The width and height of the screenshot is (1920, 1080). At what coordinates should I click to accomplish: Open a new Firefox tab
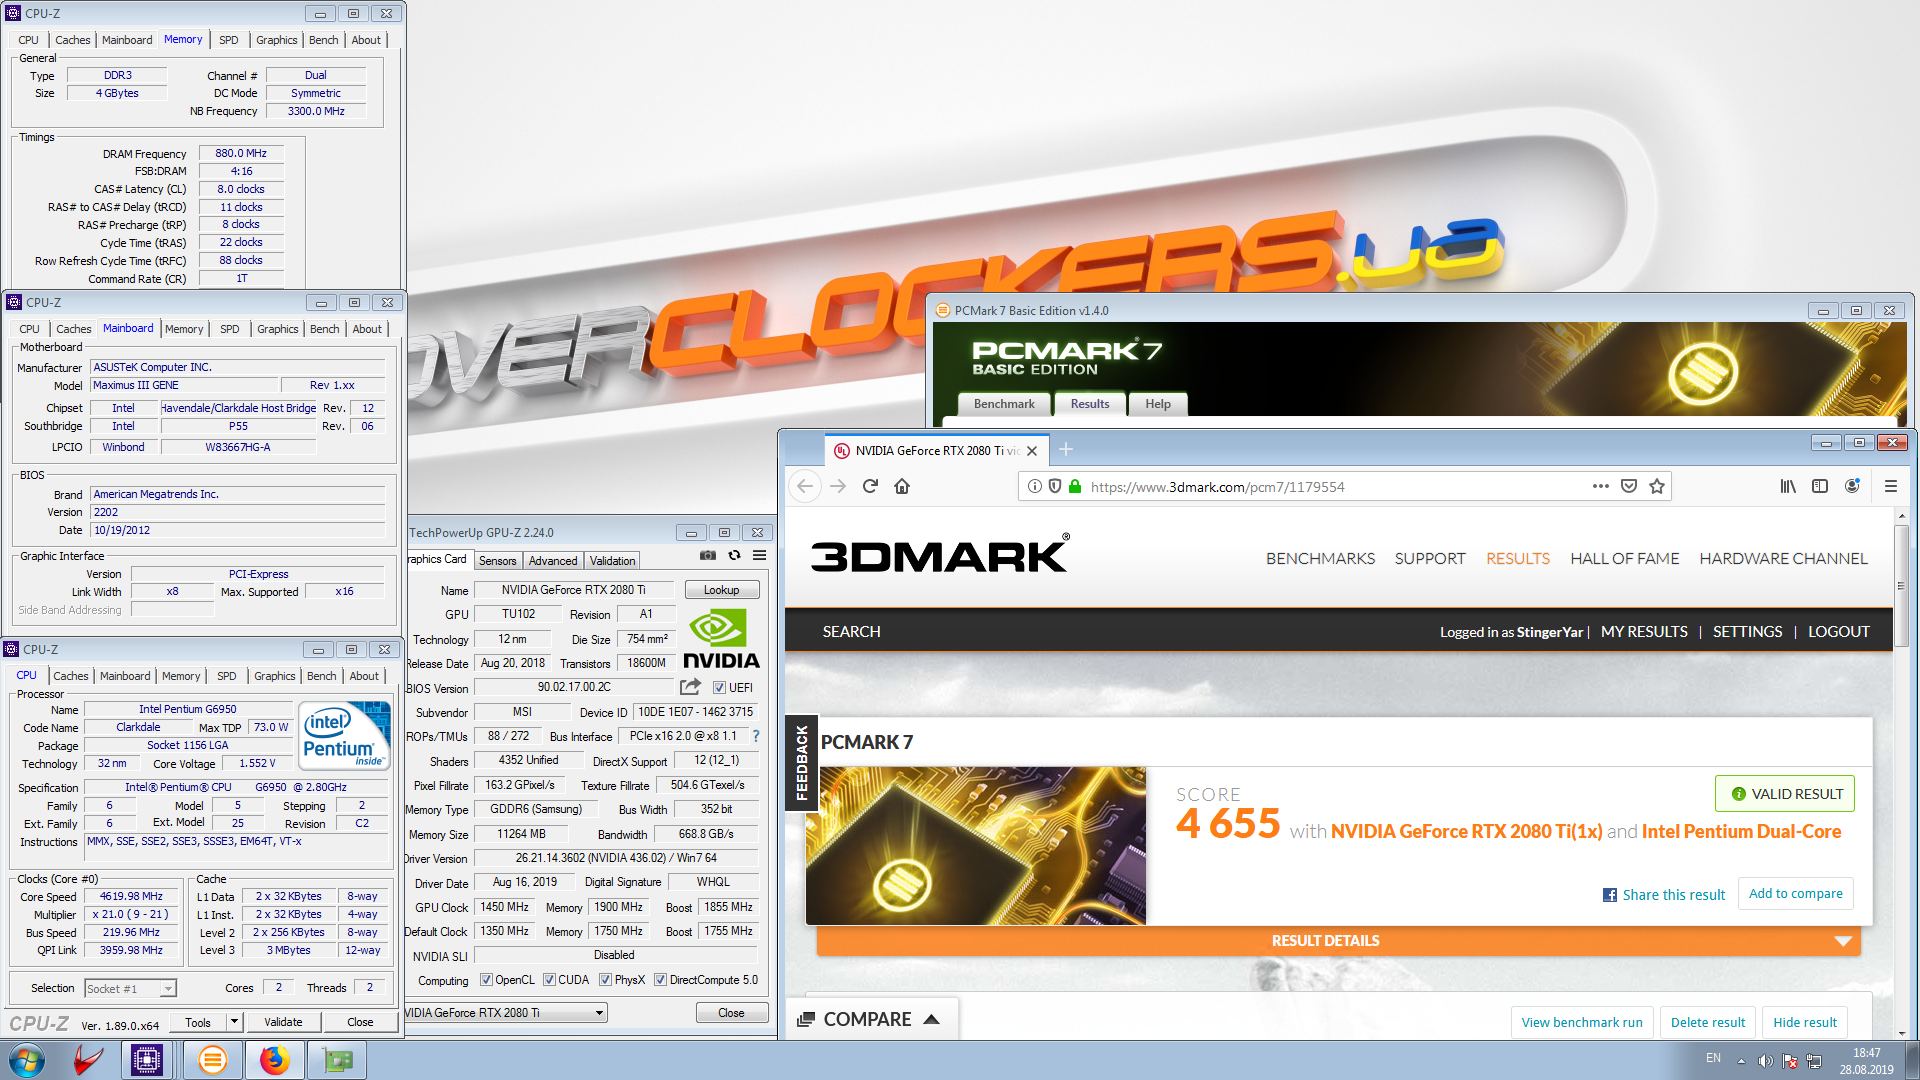[1066, 450]
